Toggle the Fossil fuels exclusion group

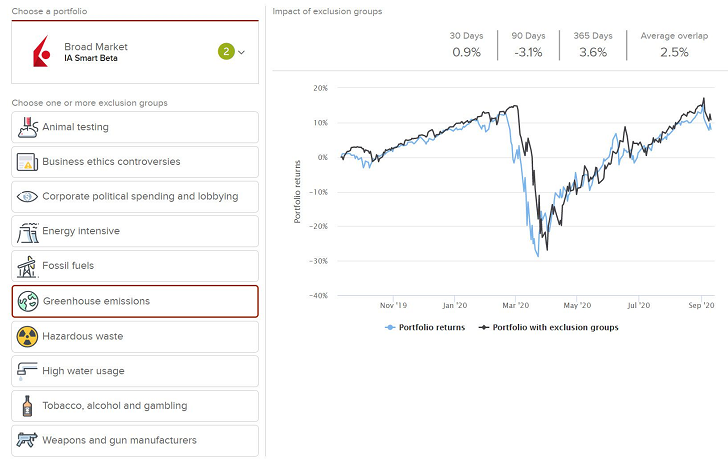click(x=135, y=267)
